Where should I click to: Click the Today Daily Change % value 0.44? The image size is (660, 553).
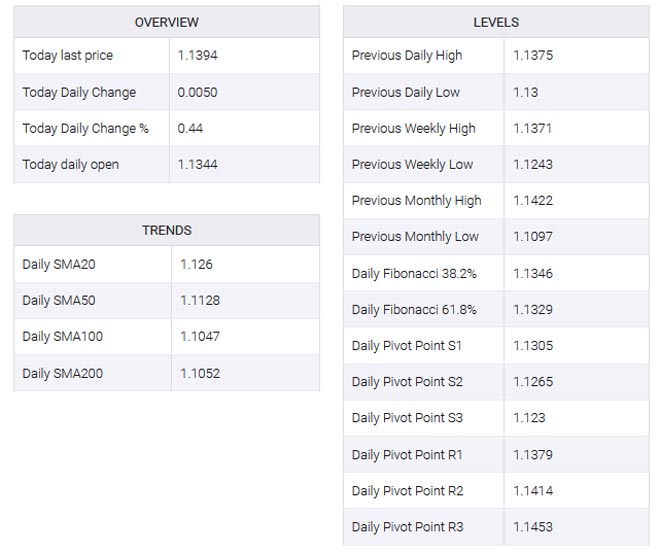pos(190,128)
